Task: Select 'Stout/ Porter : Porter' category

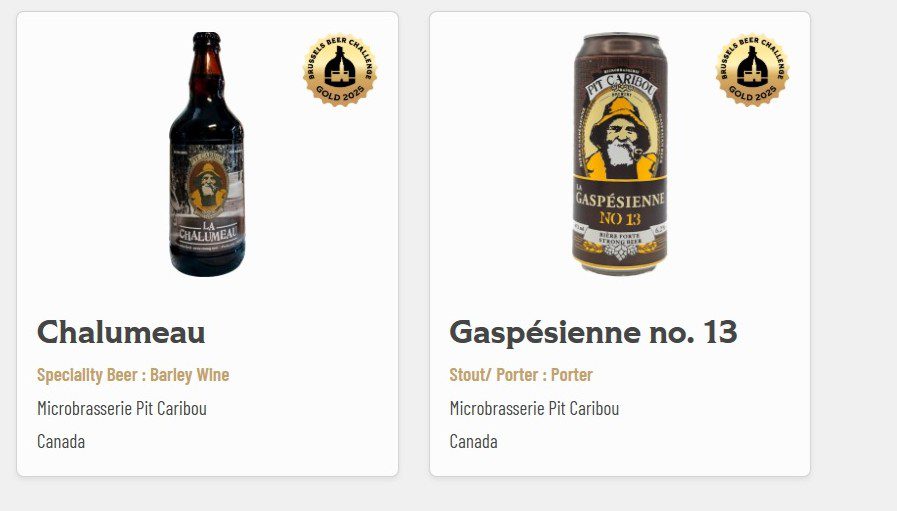Action: tap(521, 375)
